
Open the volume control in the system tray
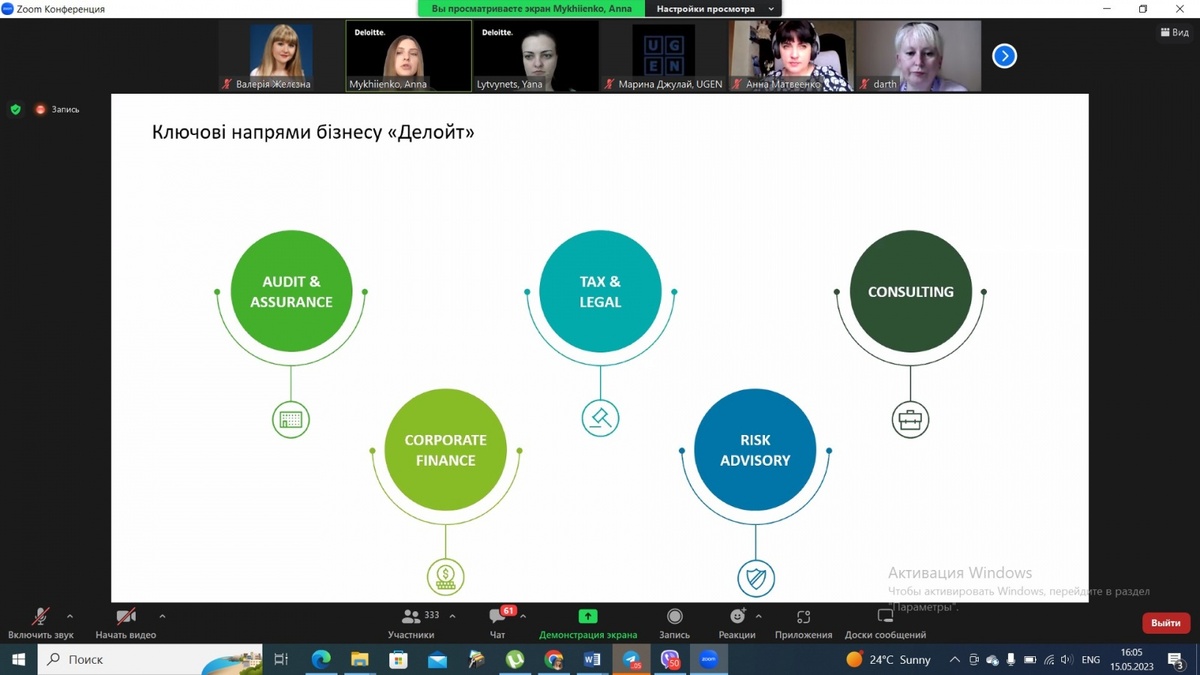pyautogui.click(x=1066, y=660)
